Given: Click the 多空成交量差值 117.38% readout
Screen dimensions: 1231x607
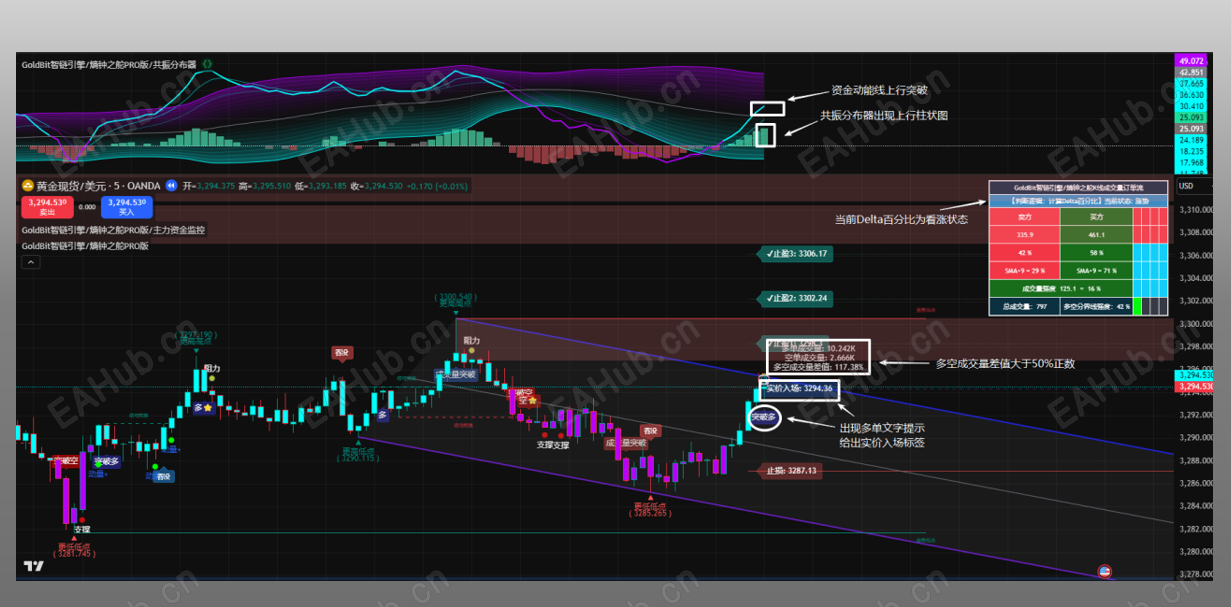Looking at the screenshot, I should pyautogui.click(x=819, y=367).
